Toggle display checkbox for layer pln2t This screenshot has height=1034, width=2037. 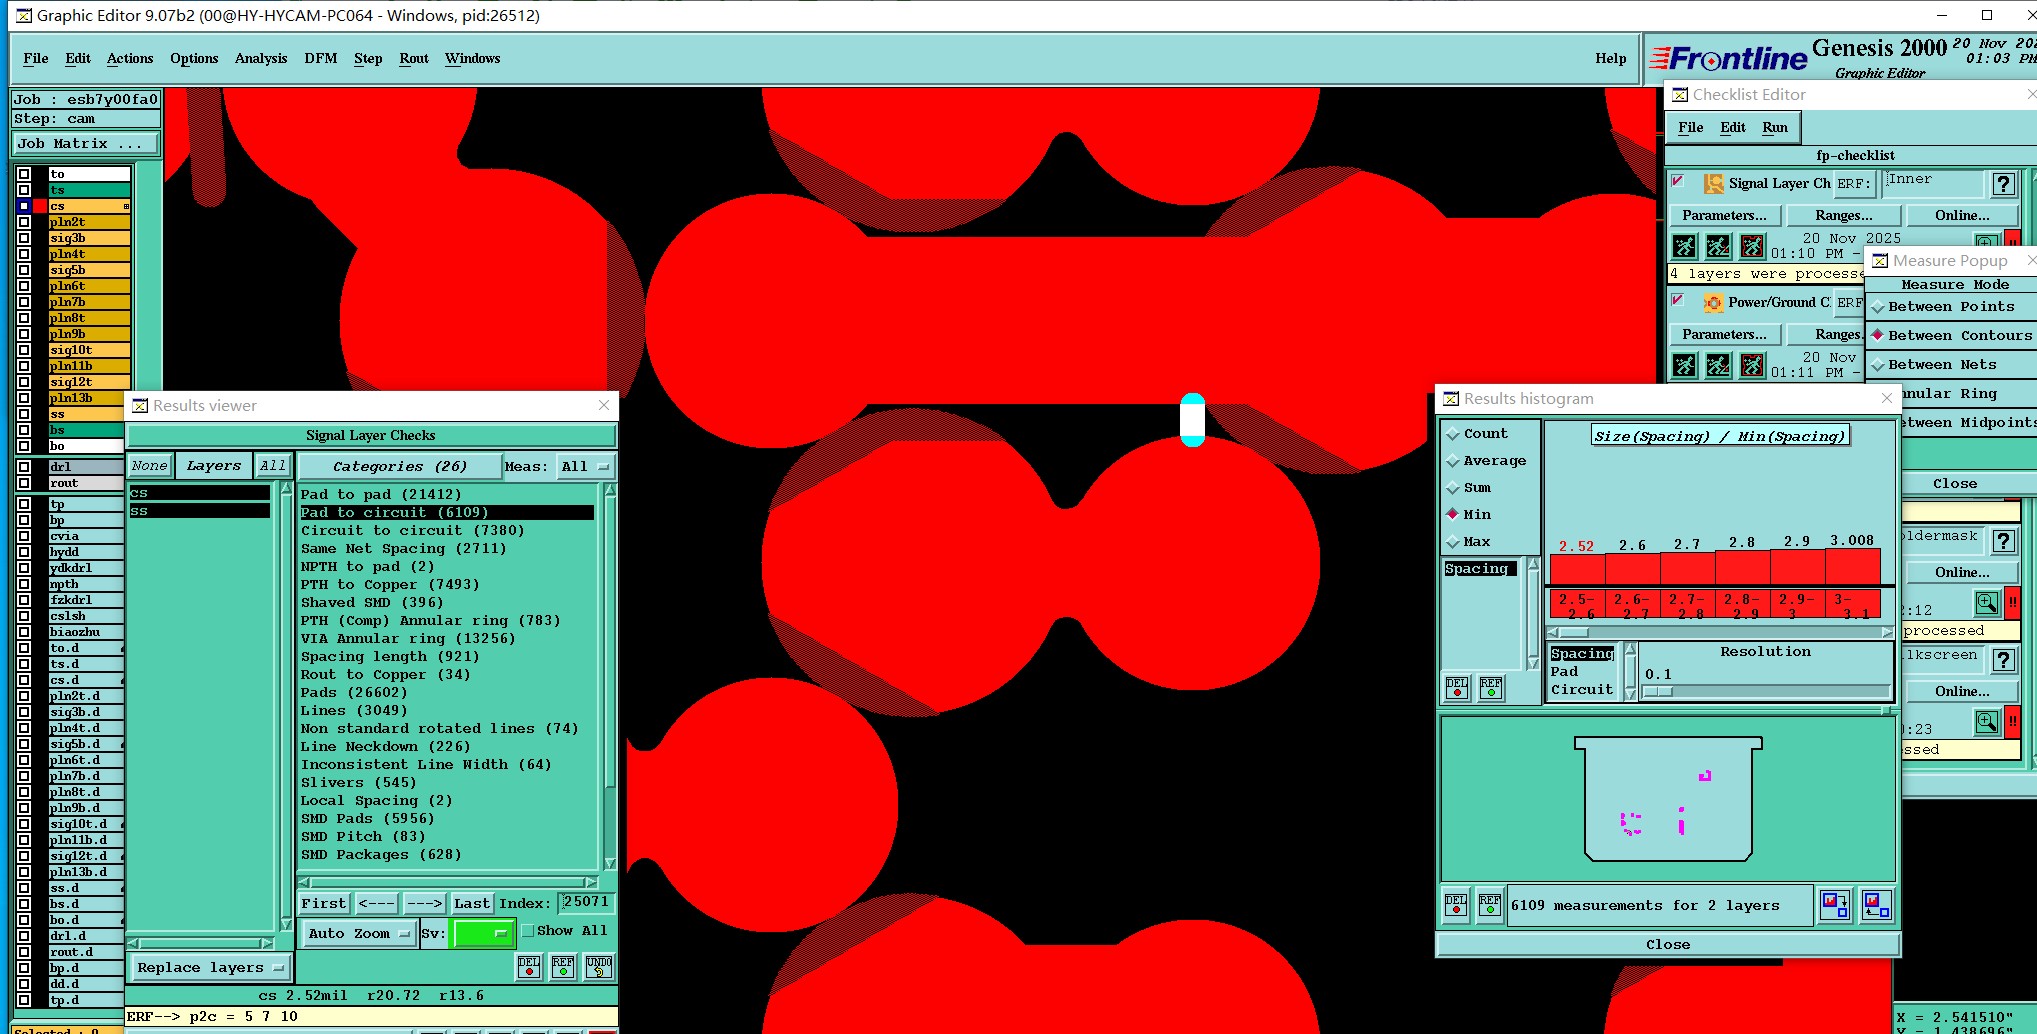pos(24,222)
